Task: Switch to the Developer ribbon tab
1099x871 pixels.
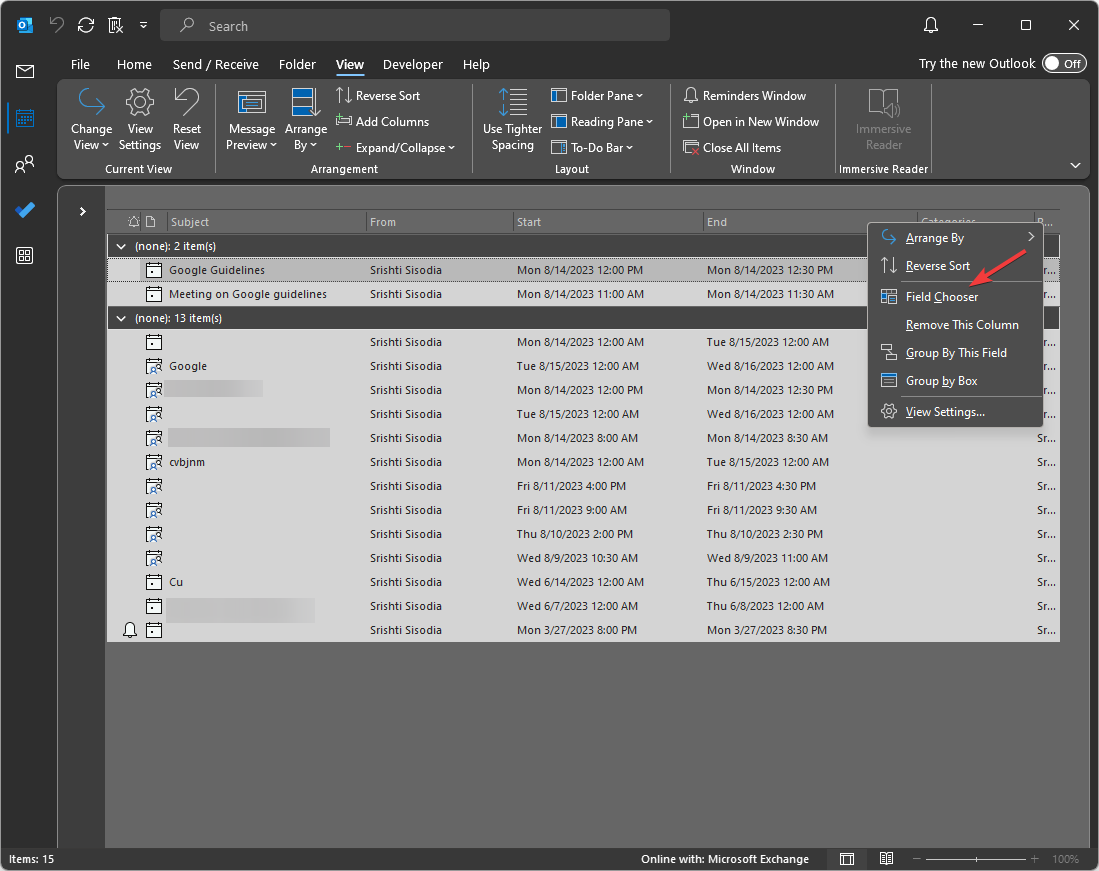Action: coord(412,64)
